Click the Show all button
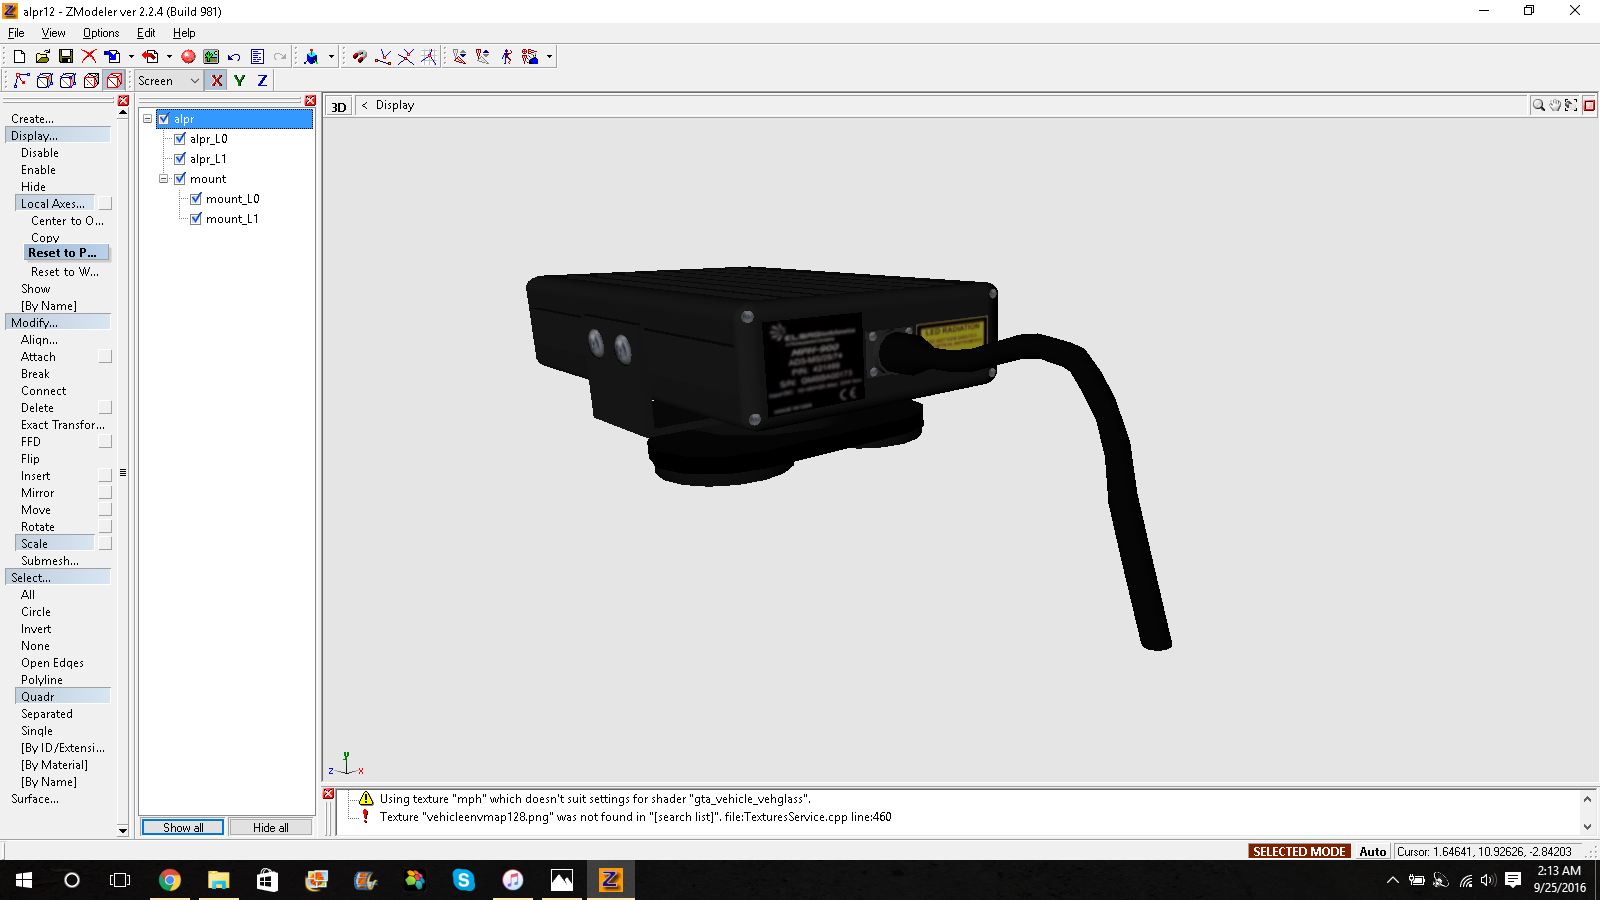This screenshot has width=1600, height=900. (183, 828)
